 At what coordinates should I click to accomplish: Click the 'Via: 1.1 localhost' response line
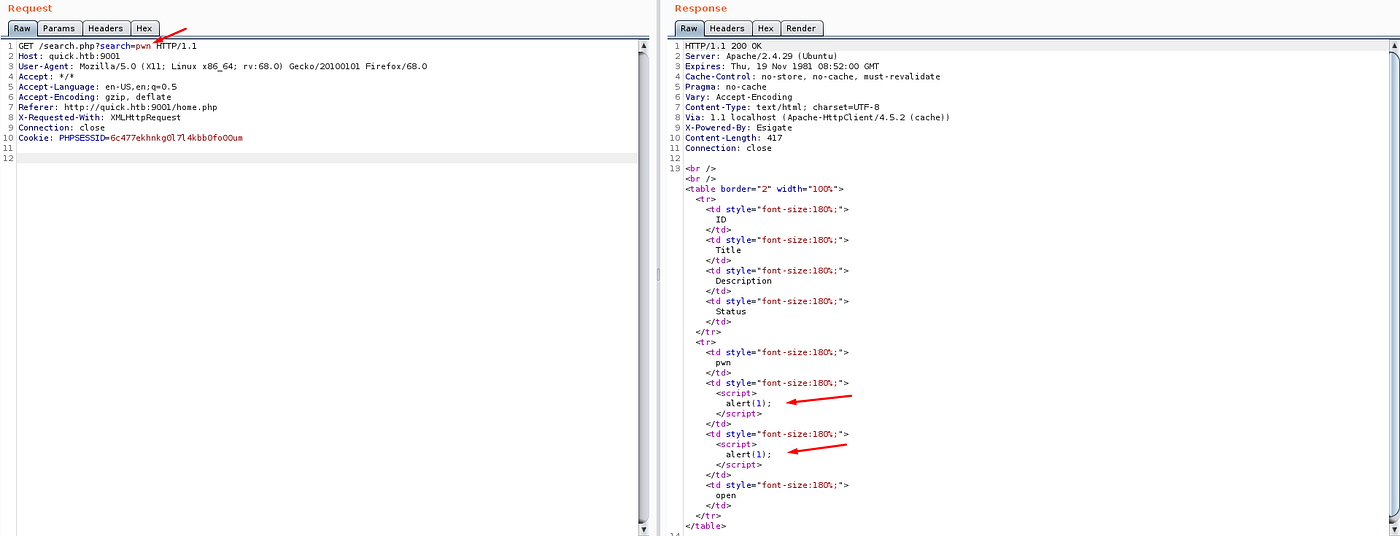[818, 117]
